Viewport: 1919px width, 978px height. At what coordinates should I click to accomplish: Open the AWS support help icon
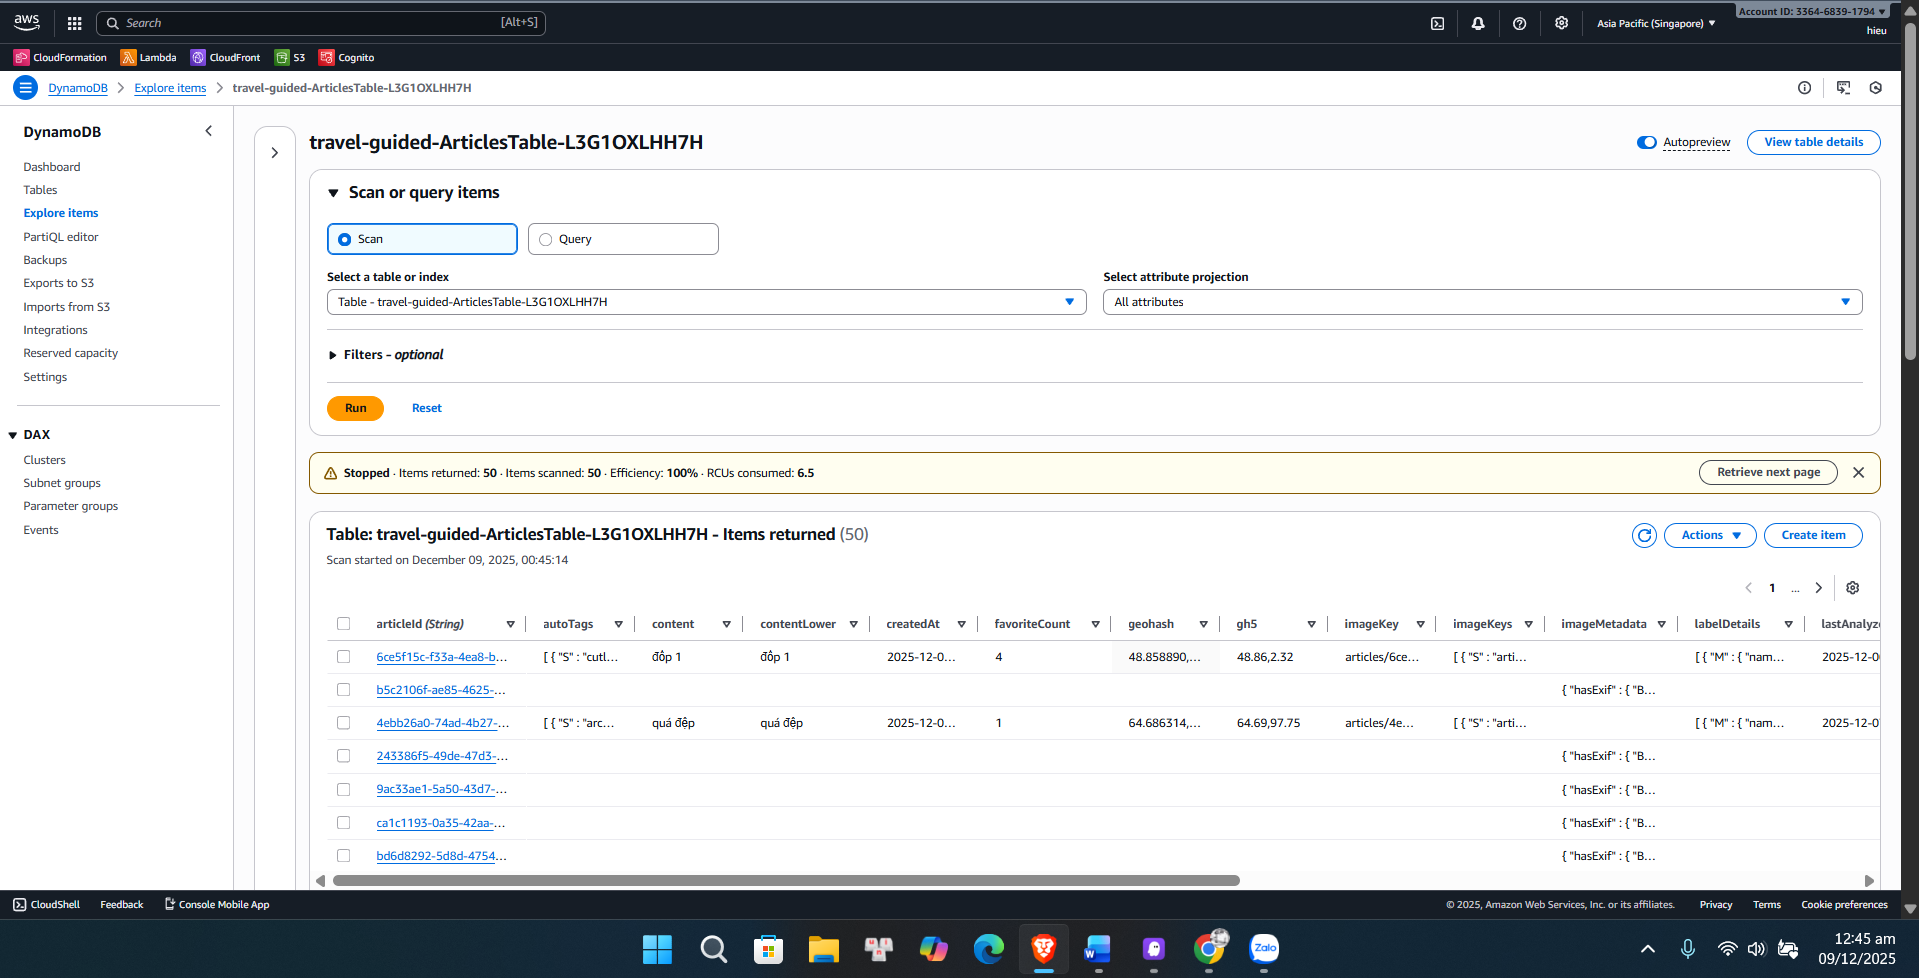pyautogui.click(x=1519, y=23)
